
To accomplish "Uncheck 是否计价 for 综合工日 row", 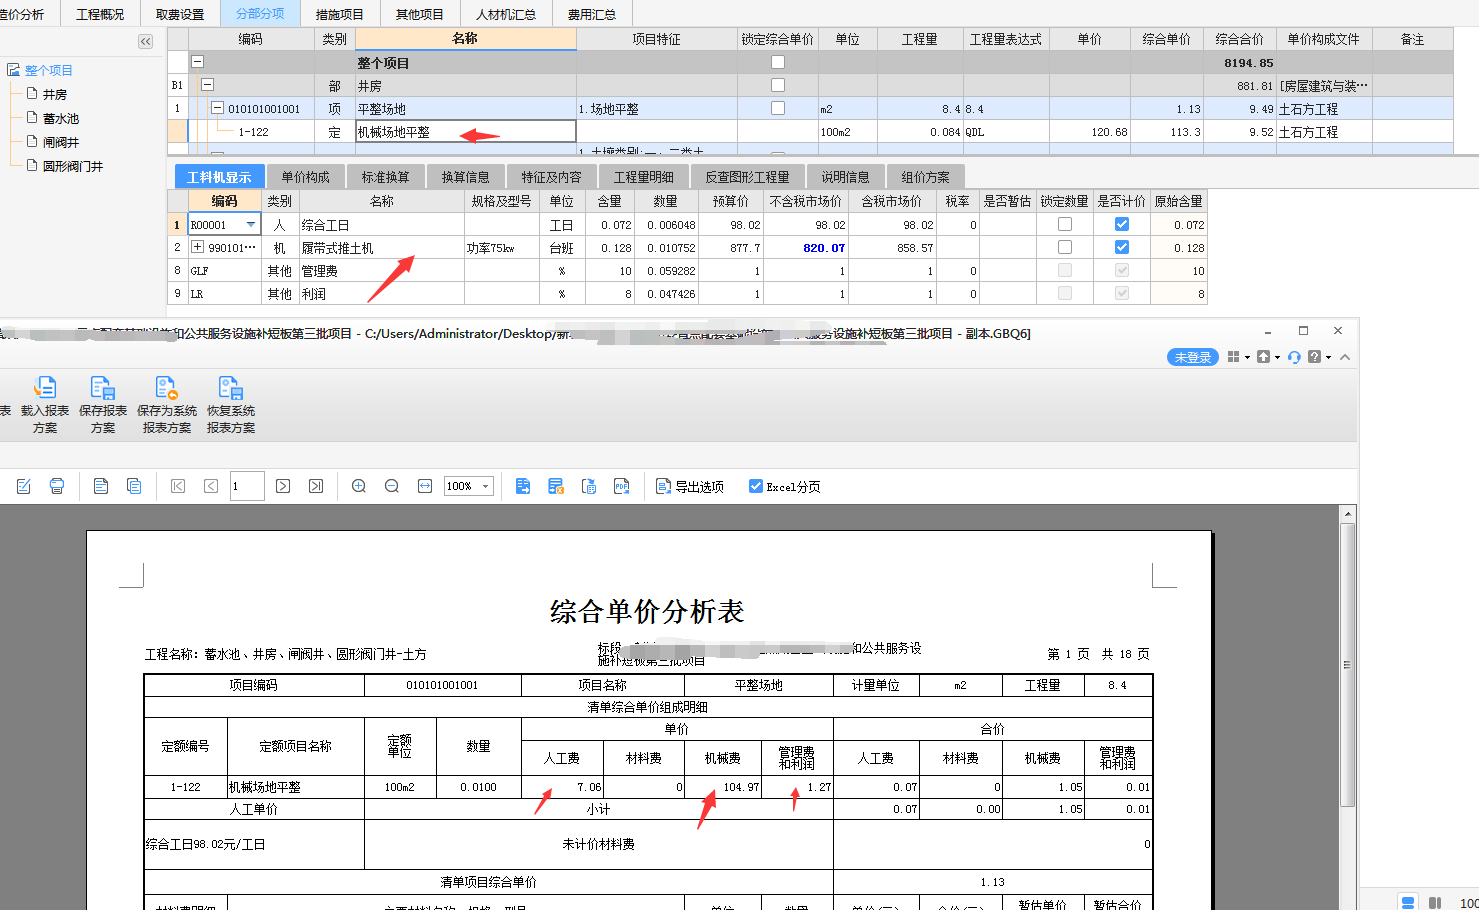I will 1122,224.
